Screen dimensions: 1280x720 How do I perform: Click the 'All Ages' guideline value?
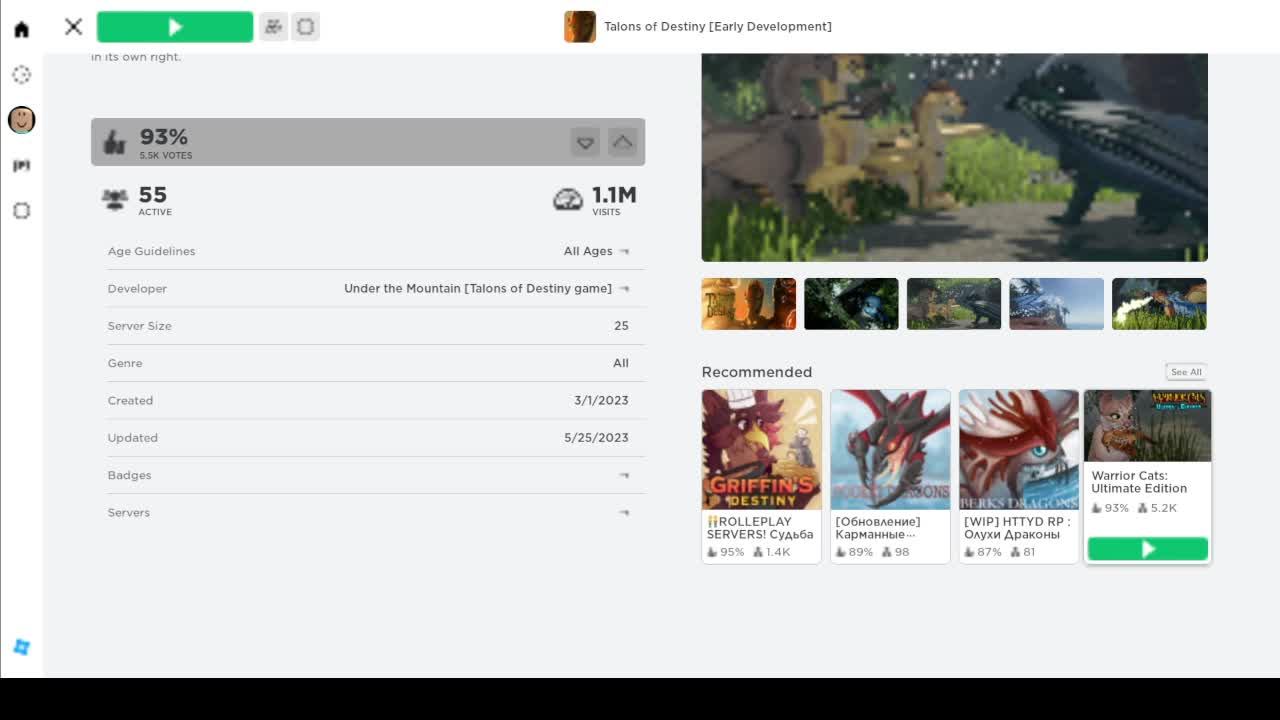click(588, 251)
